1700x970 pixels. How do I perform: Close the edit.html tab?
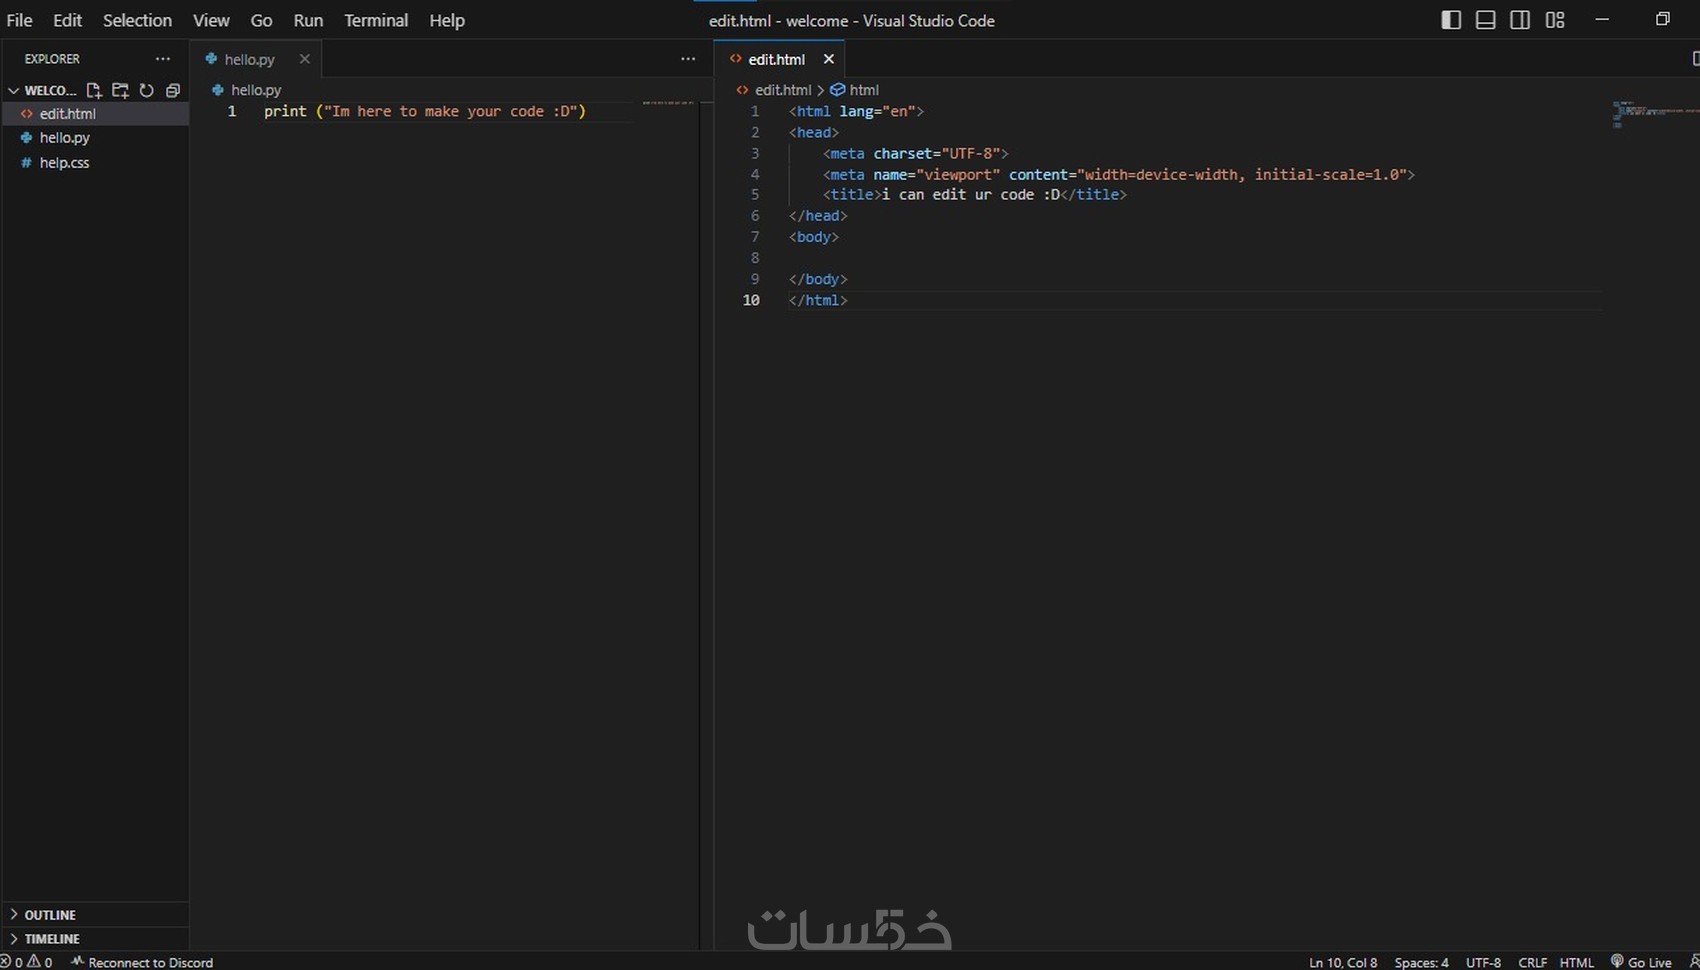coord(828,59)
